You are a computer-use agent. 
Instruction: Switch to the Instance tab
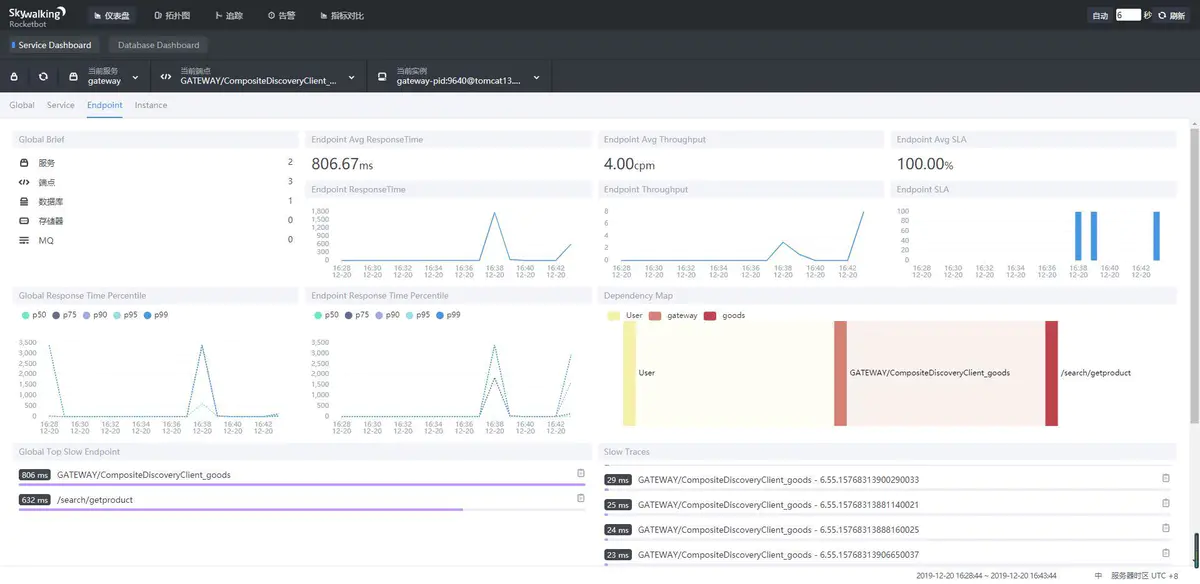(x=151, y=105)
